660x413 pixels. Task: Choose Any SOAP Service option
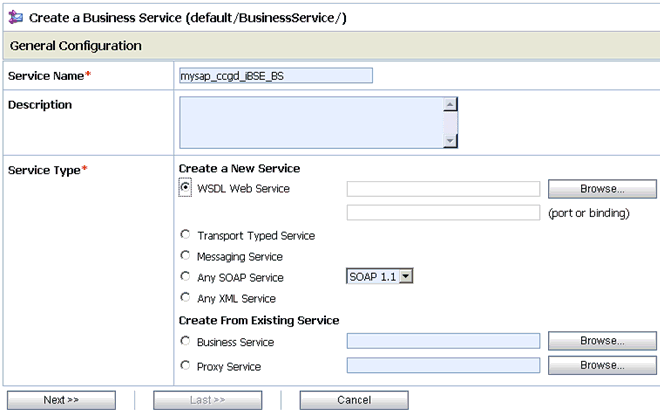(x=185, y=276)
